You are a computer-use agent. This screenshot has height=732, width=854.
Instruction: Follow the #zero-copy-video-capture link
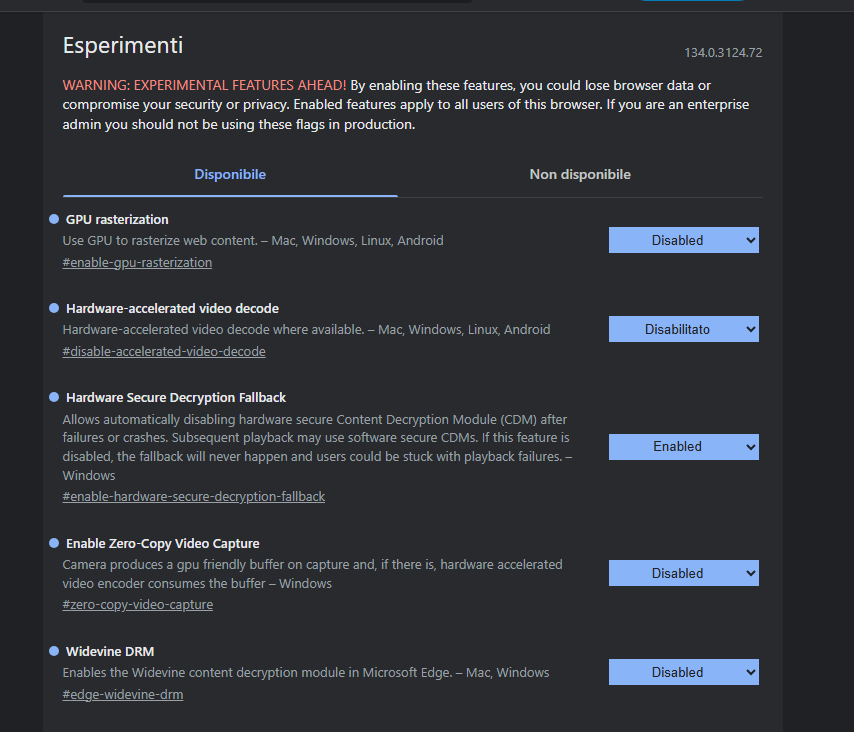point(138,605)
